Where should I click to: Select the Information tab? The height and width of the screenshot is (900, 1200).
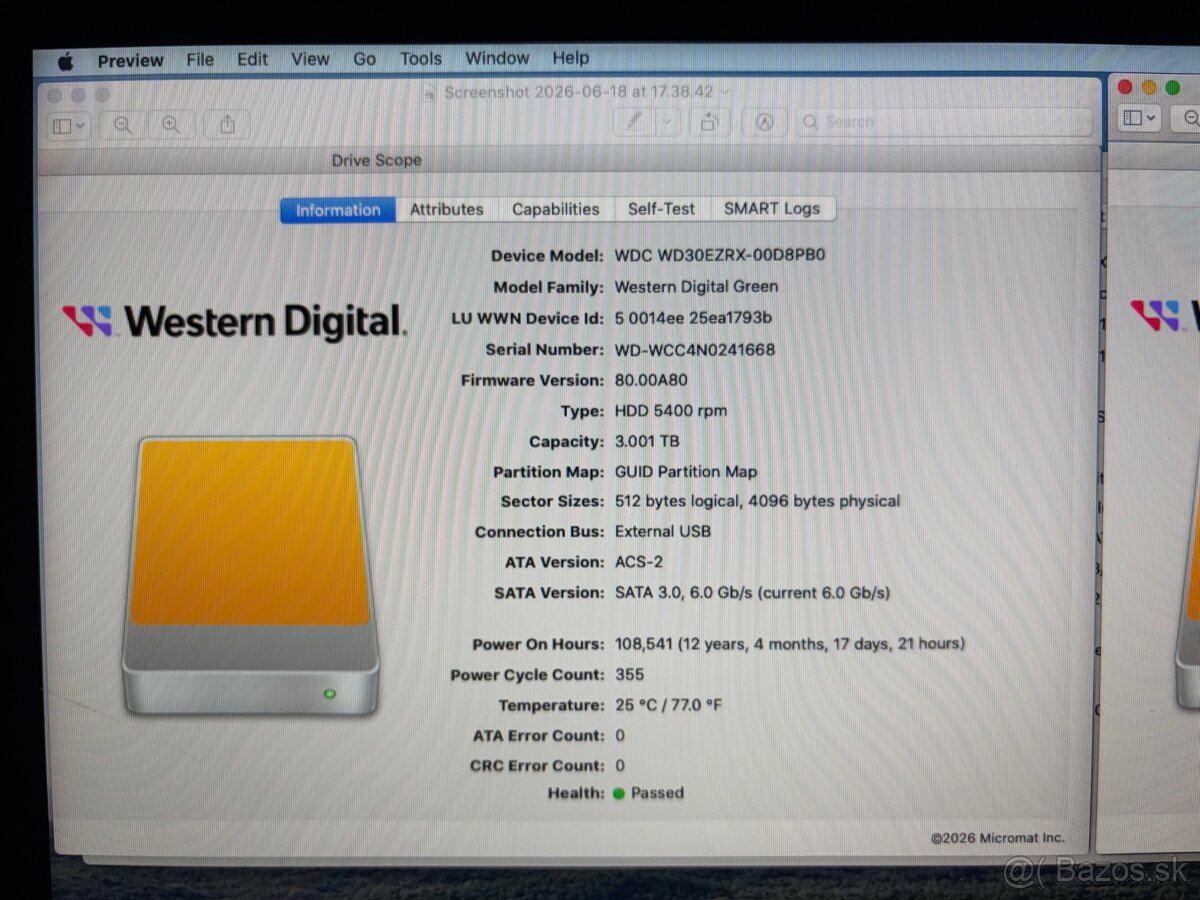coord(338,210)
